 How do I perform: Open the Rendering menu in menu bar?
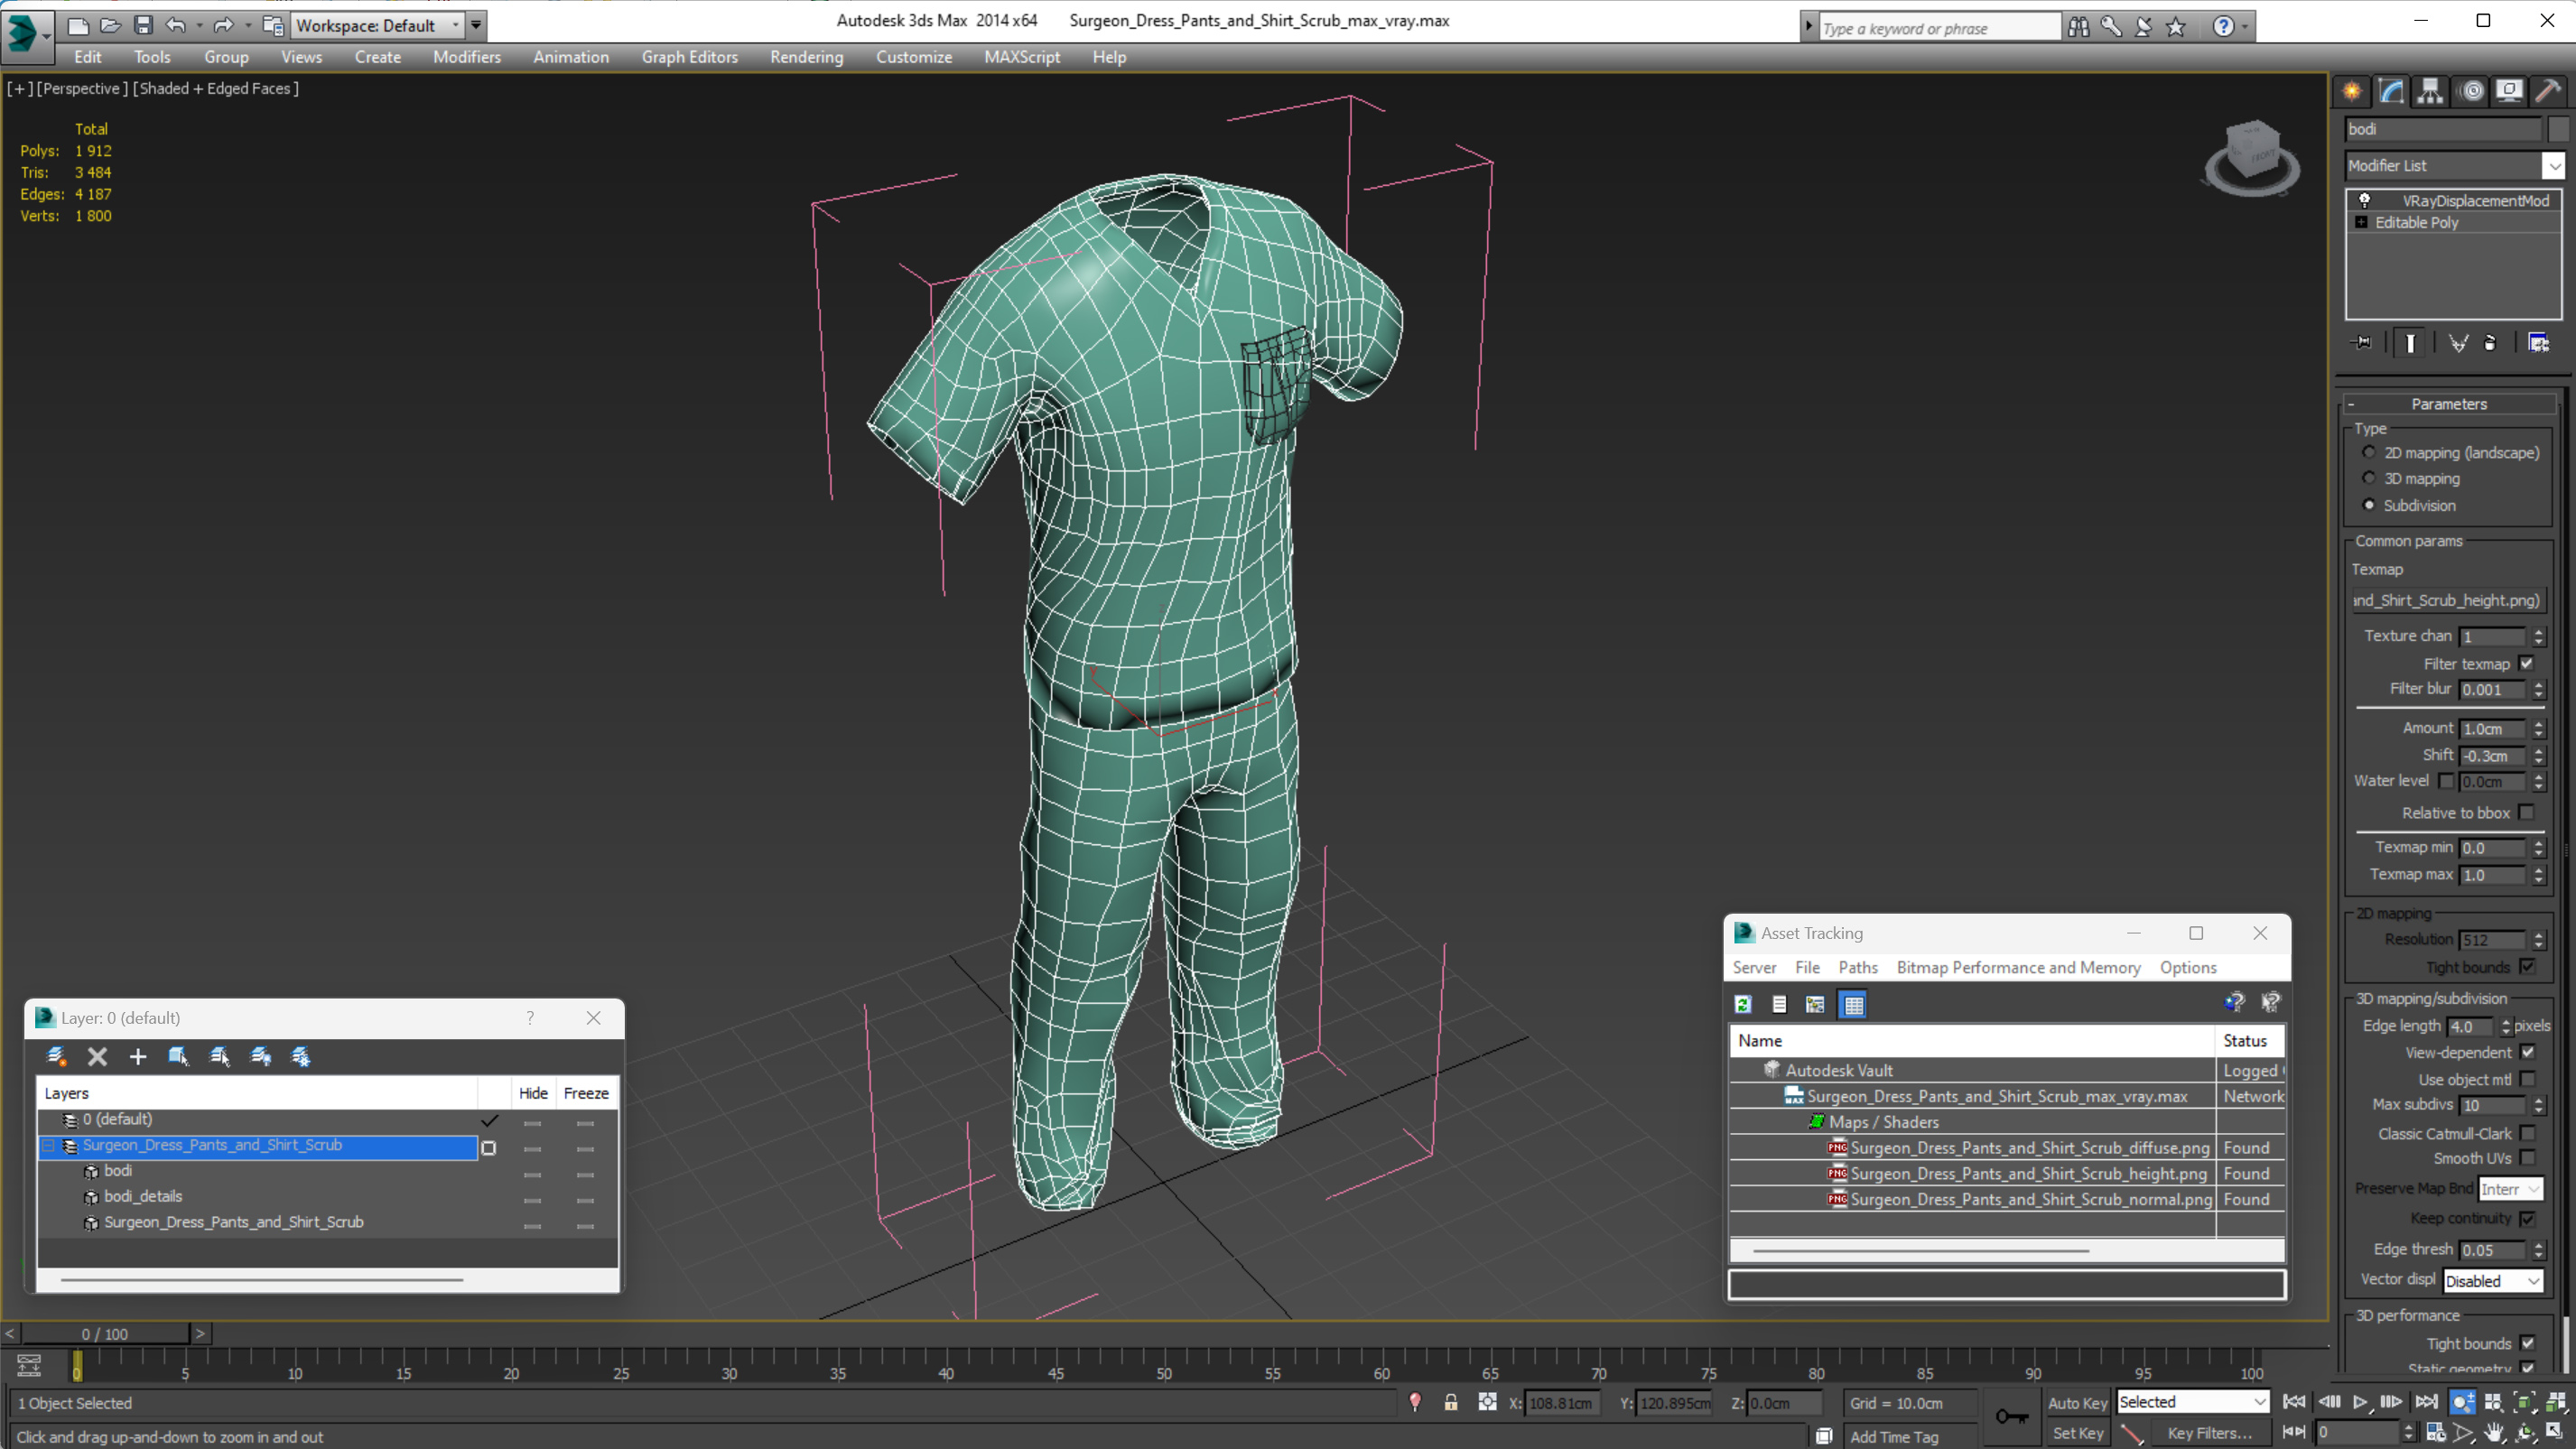click(x=807, y=57)
